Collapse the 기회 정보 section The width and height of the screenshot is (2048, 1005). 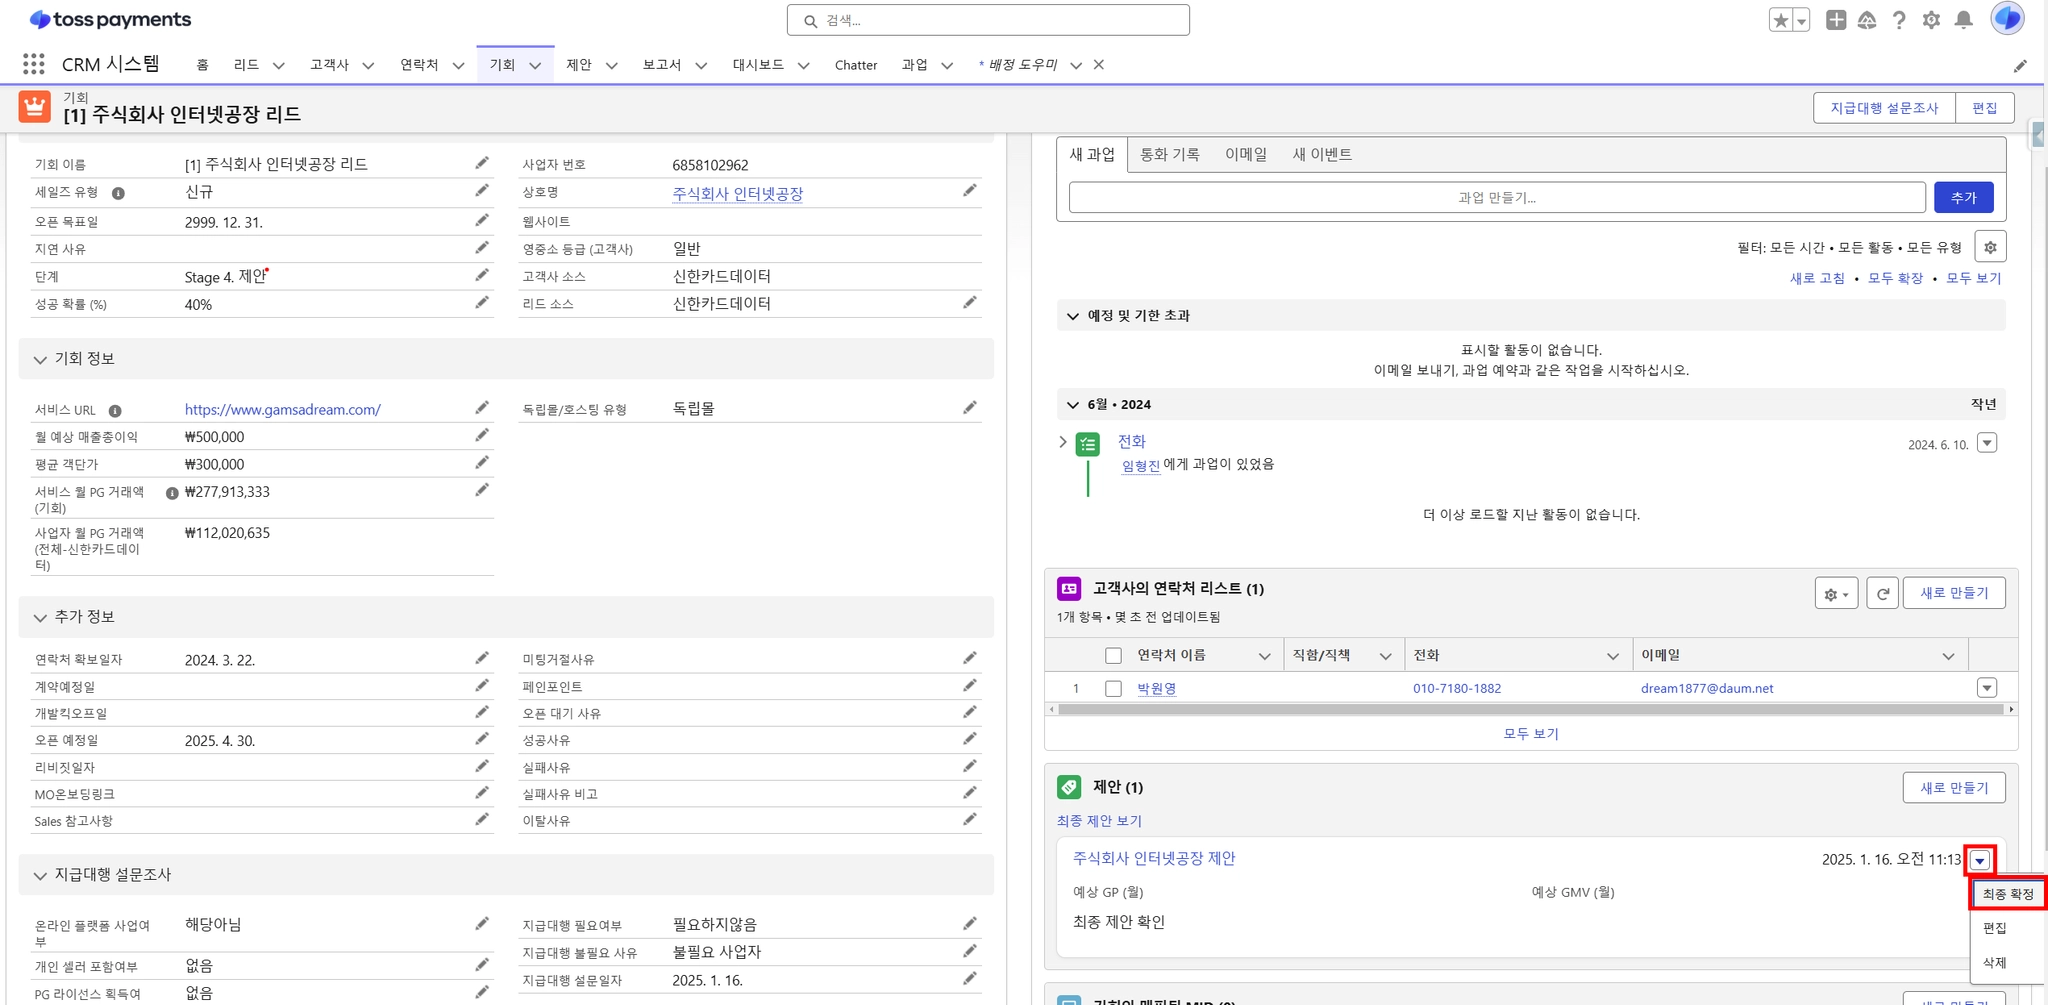pos(40,359)
